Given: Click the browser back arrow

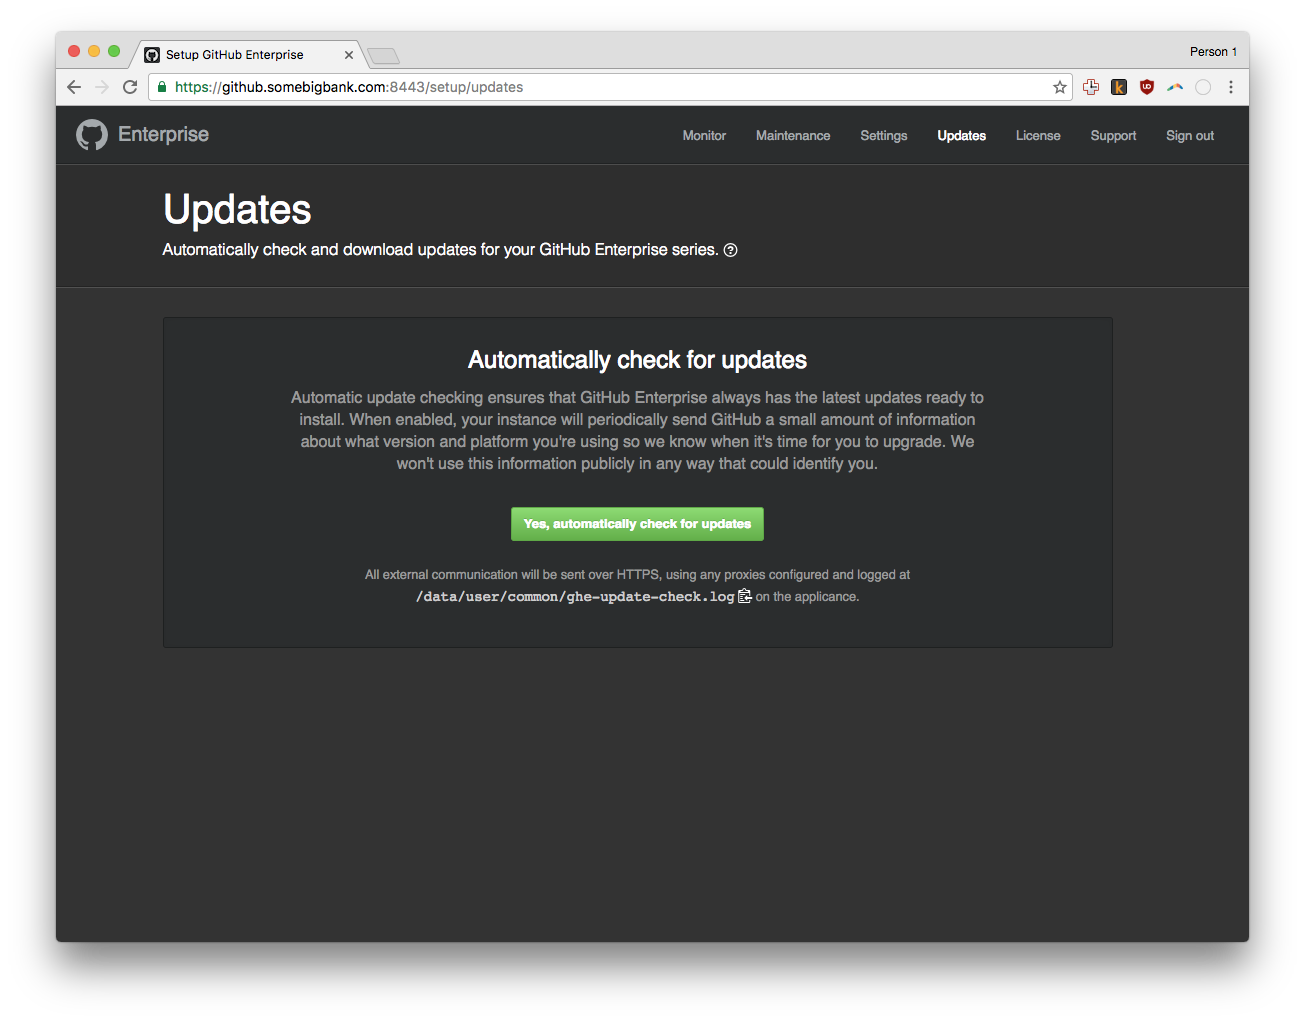Looking at the screenshot, I should [74, 87].
